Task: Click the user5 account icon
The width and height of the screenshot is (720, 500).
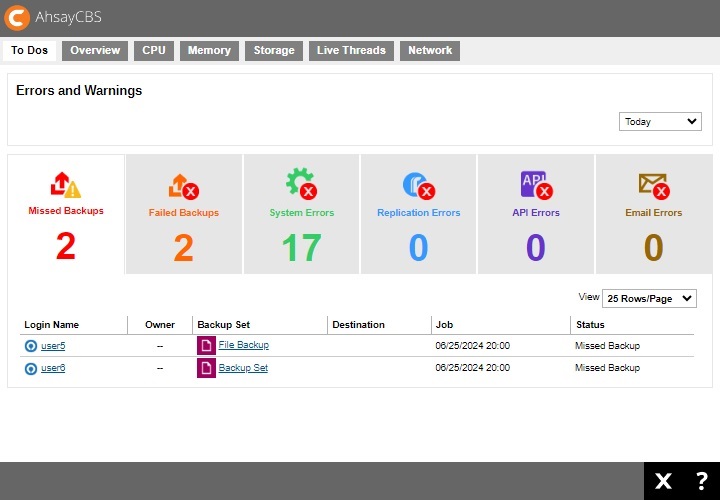Action: (30, 346)
